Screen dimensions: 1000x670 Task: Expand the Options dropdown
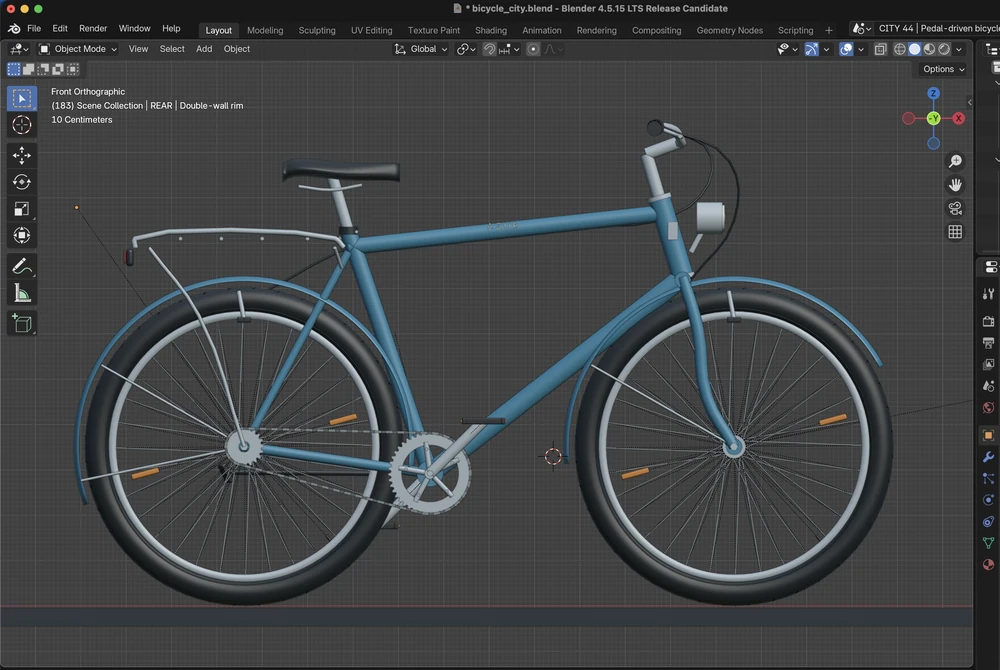pyautogui.click(x=943, y=69)
